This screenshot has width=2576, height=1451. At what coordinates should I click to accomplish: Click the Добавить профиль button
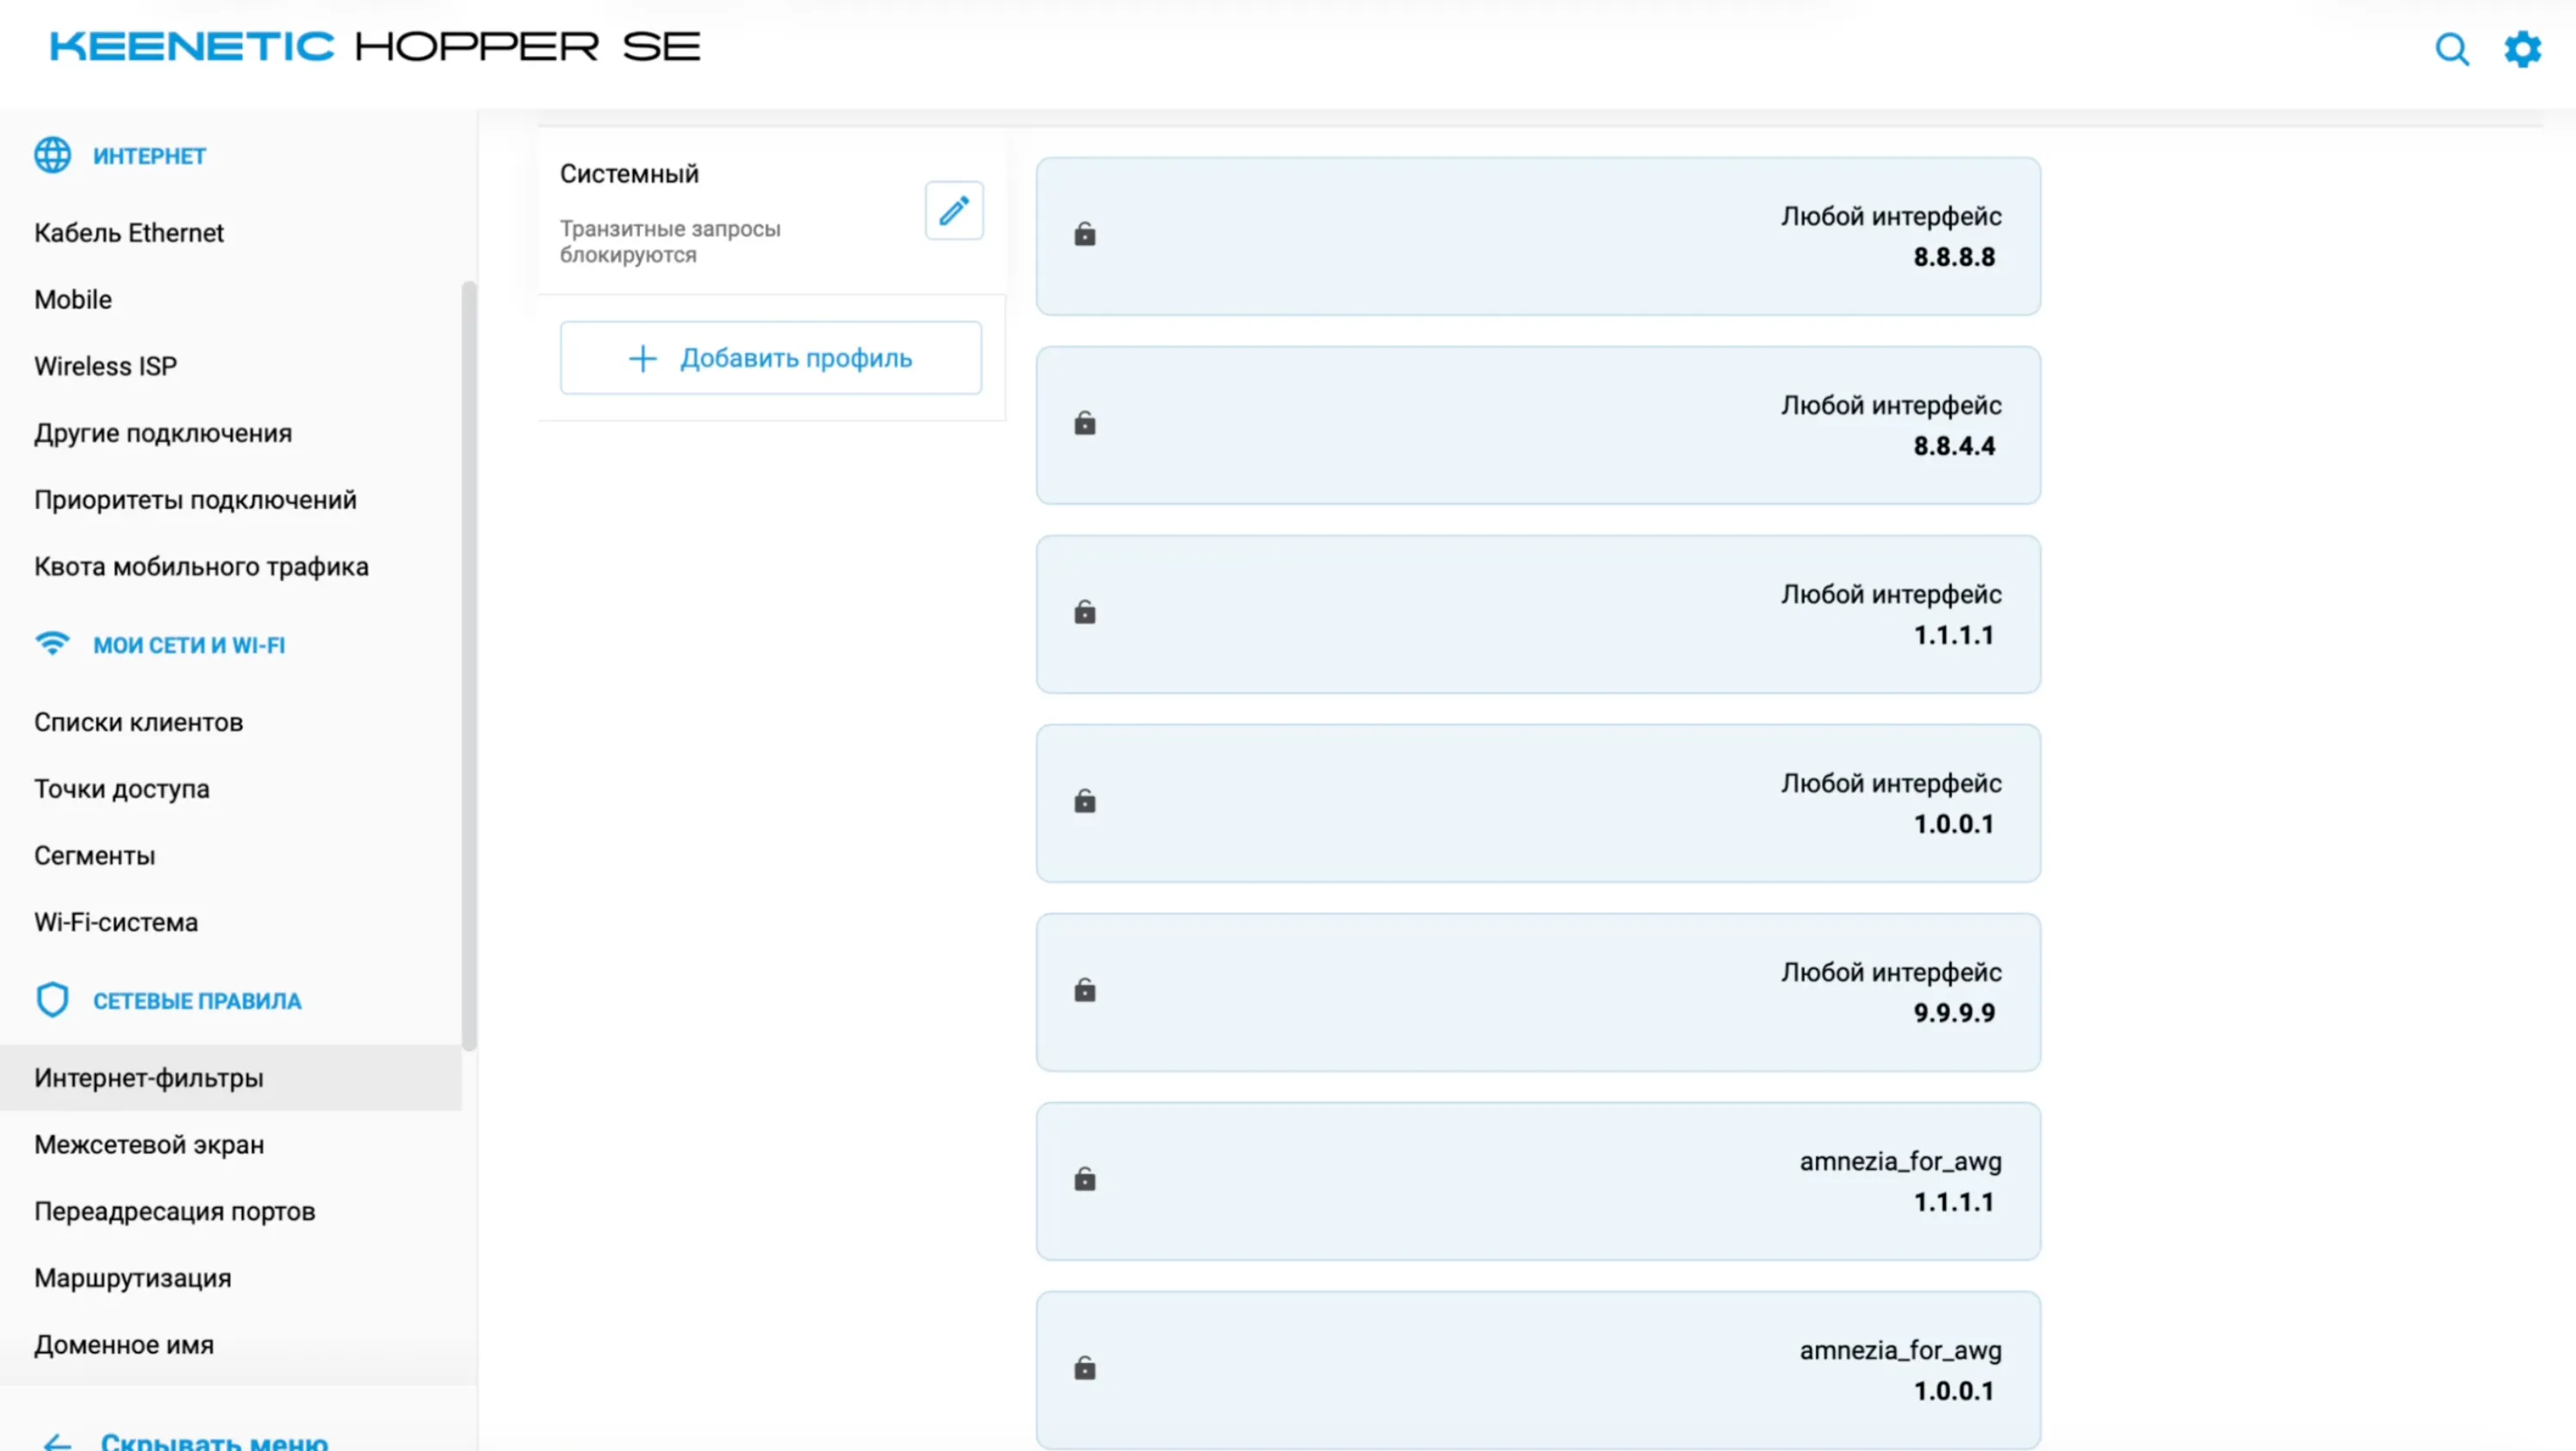[x=771, y=358]
